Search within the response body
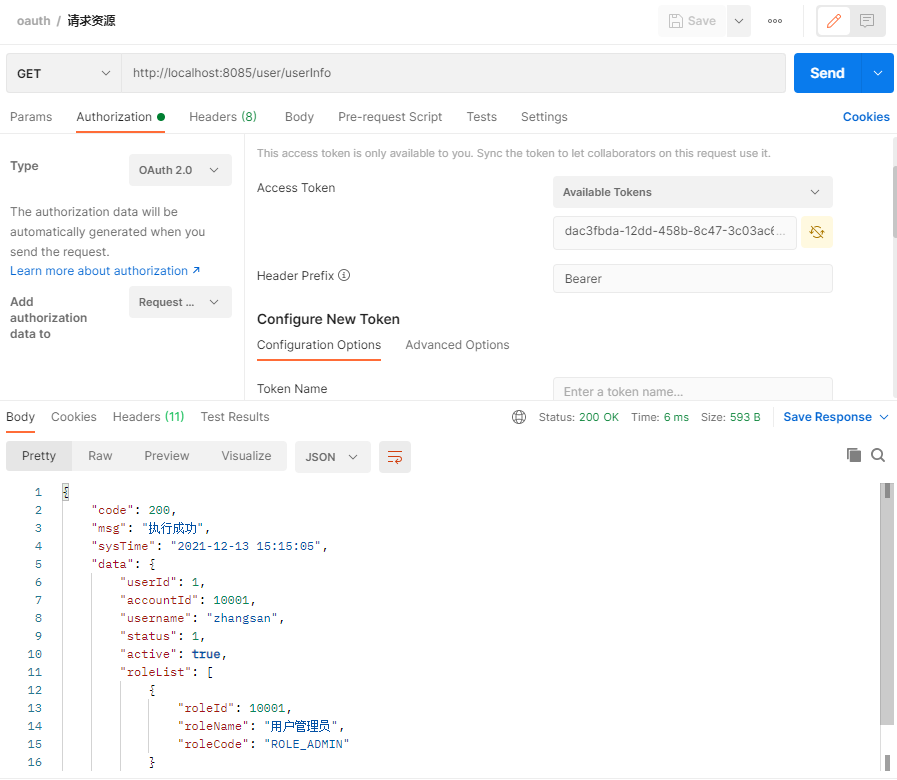 [878, 455]
